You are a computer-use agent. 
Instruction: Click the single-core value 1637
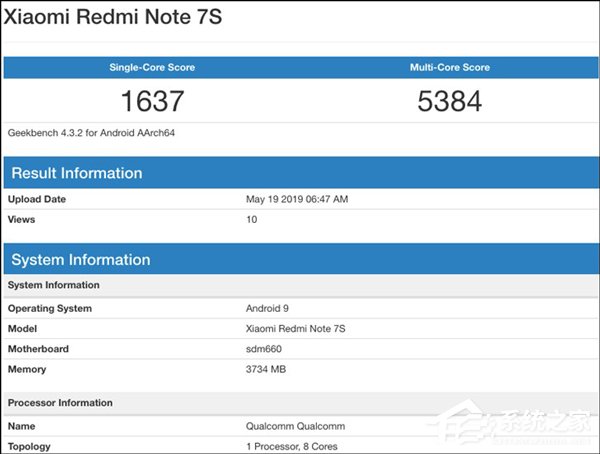(x=152, y=101)
